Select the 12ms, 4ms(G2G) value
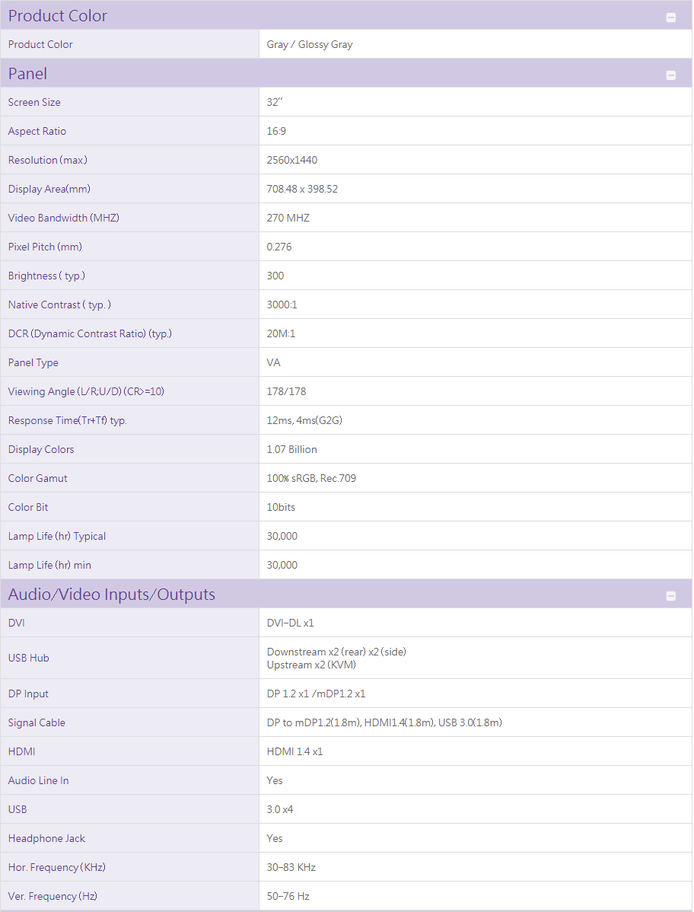Viewport: 694px width, 912px height. (304, 421)
